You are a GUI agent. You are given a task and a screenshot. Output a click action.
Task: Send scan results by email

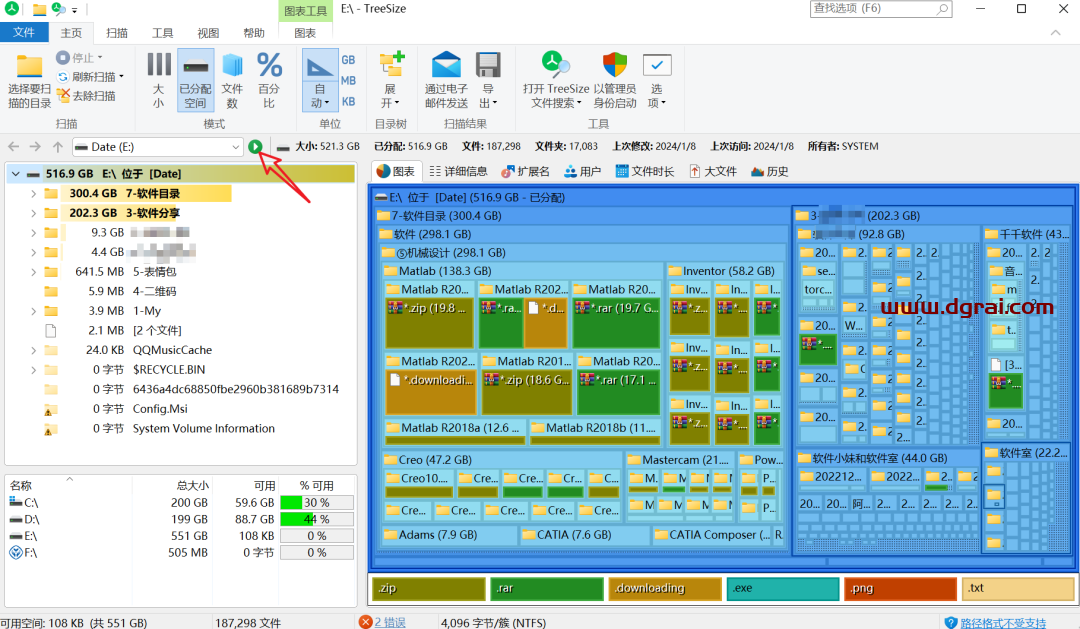446,80
